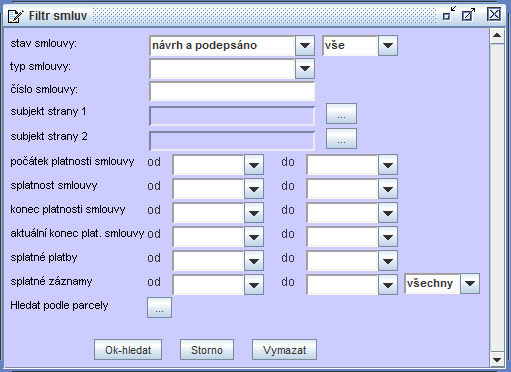The width and height of the screenshot is (511, 372).
Task: Click the 'Hledat podle parcely' label
Action: (59, 305)
